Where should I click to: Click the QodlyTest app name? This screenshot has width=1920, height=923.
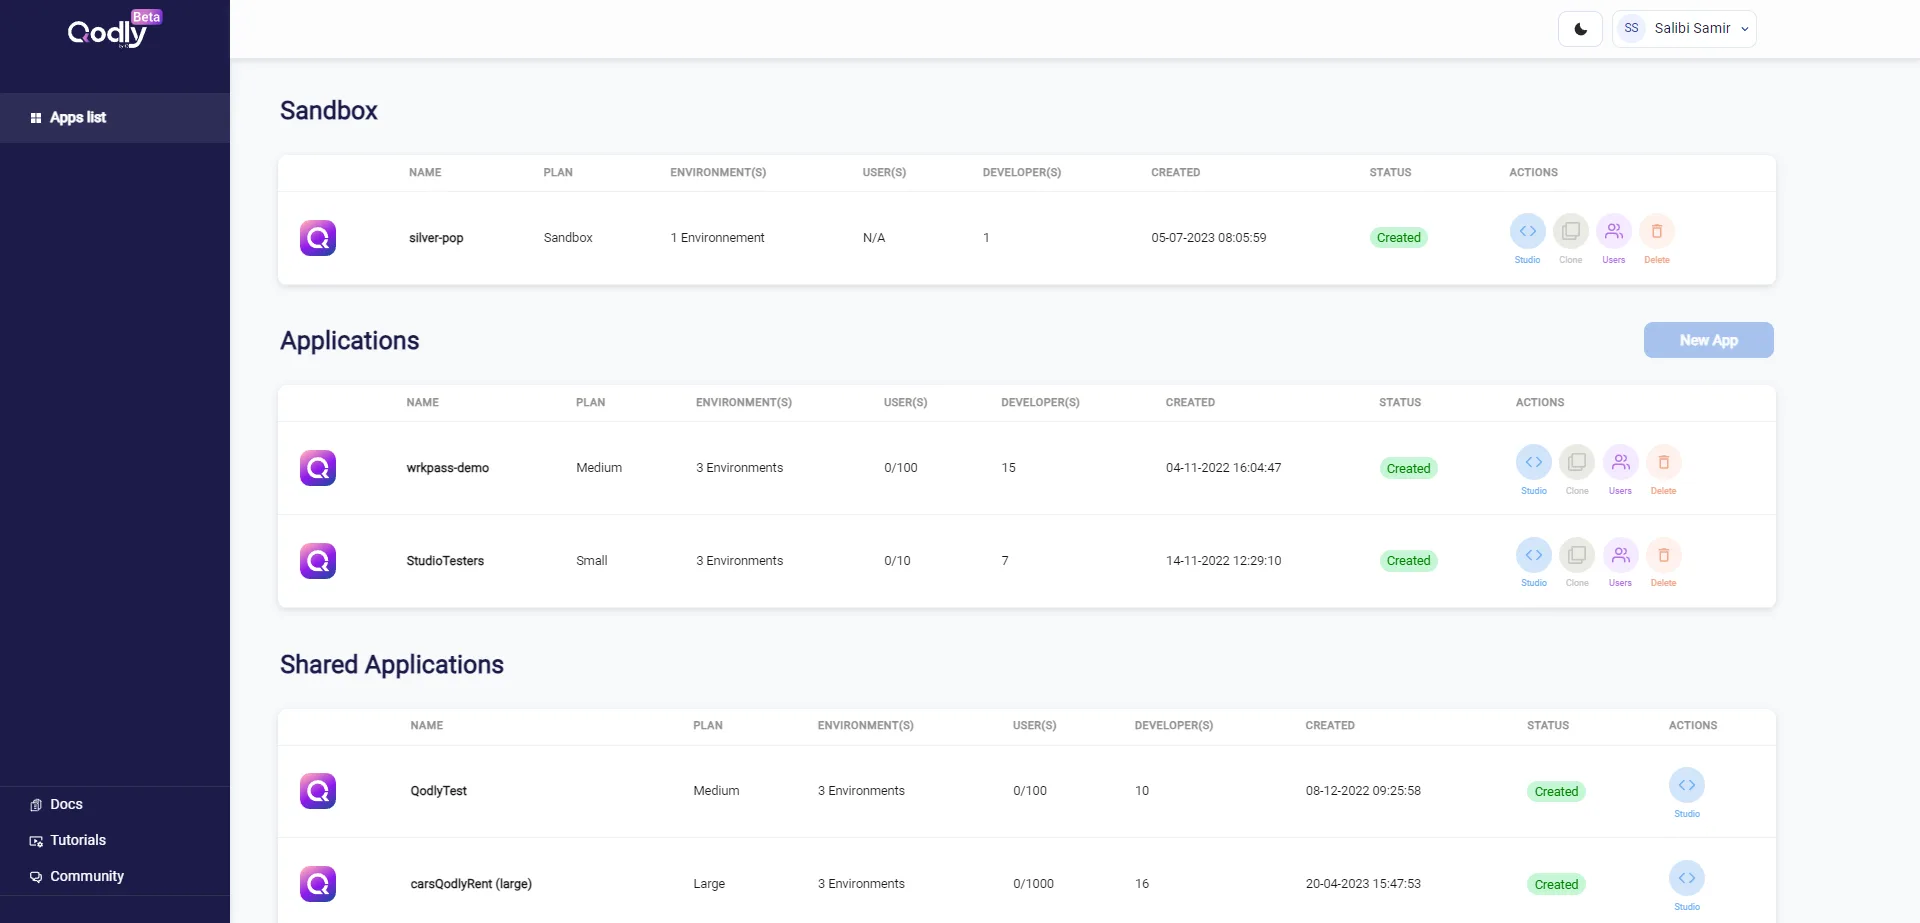tap(439, 791)
